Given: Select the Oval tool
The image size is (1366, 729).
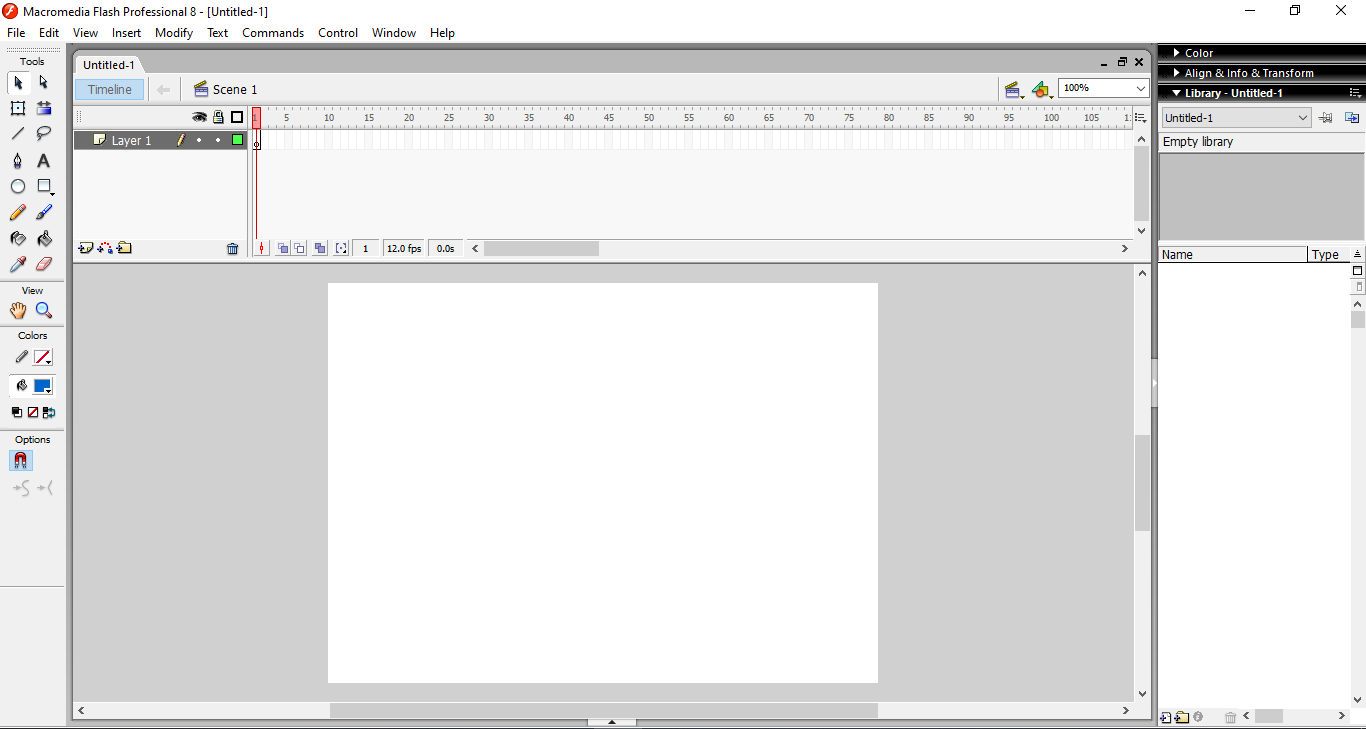Looking at the screenshot, I should click(x=18, y=186).
